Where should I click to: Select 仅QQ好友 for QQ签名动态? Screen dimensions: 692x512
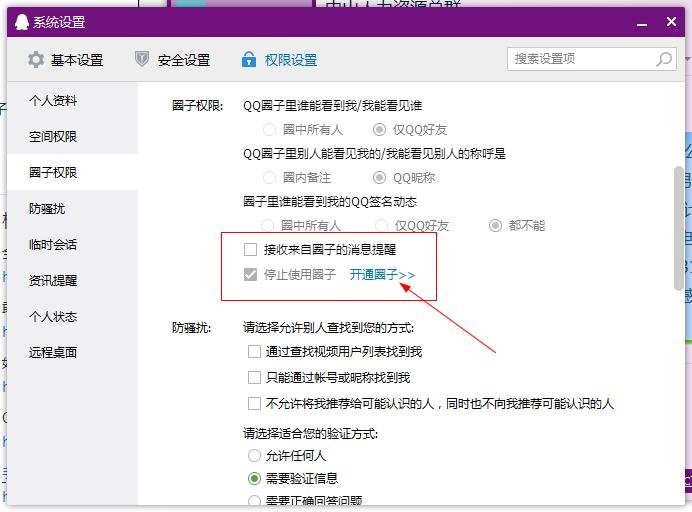[381, 226]
